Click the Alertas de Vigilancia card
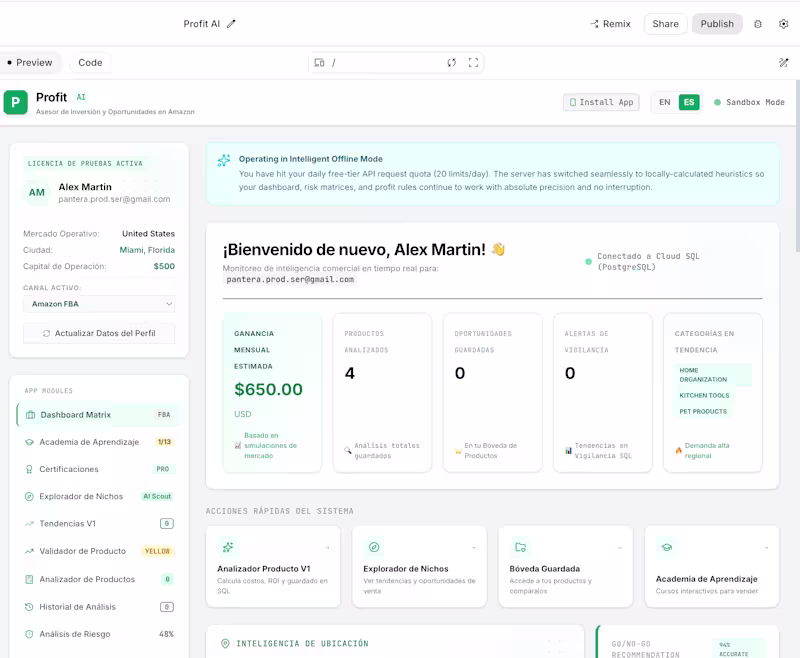This screenshot has width=800, height=658. (x=603, y=393)
